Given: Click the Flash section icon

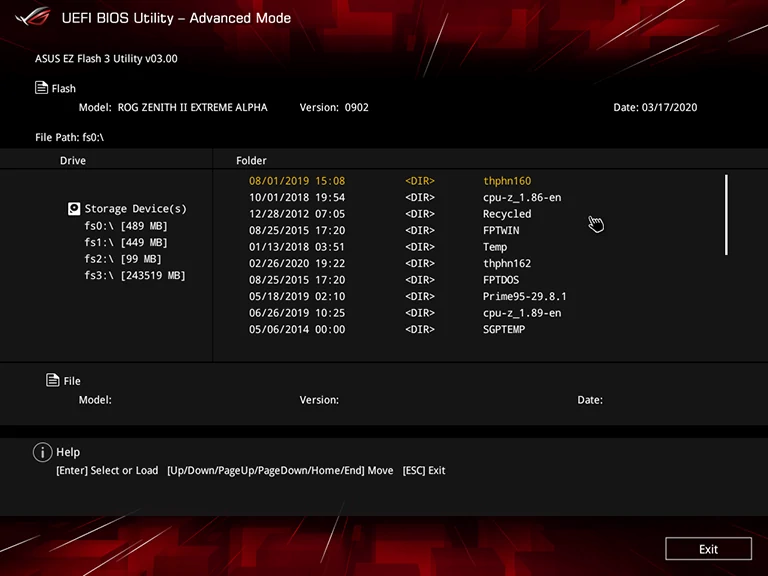Looking at the screenshot, I should [x=41, y=88].
